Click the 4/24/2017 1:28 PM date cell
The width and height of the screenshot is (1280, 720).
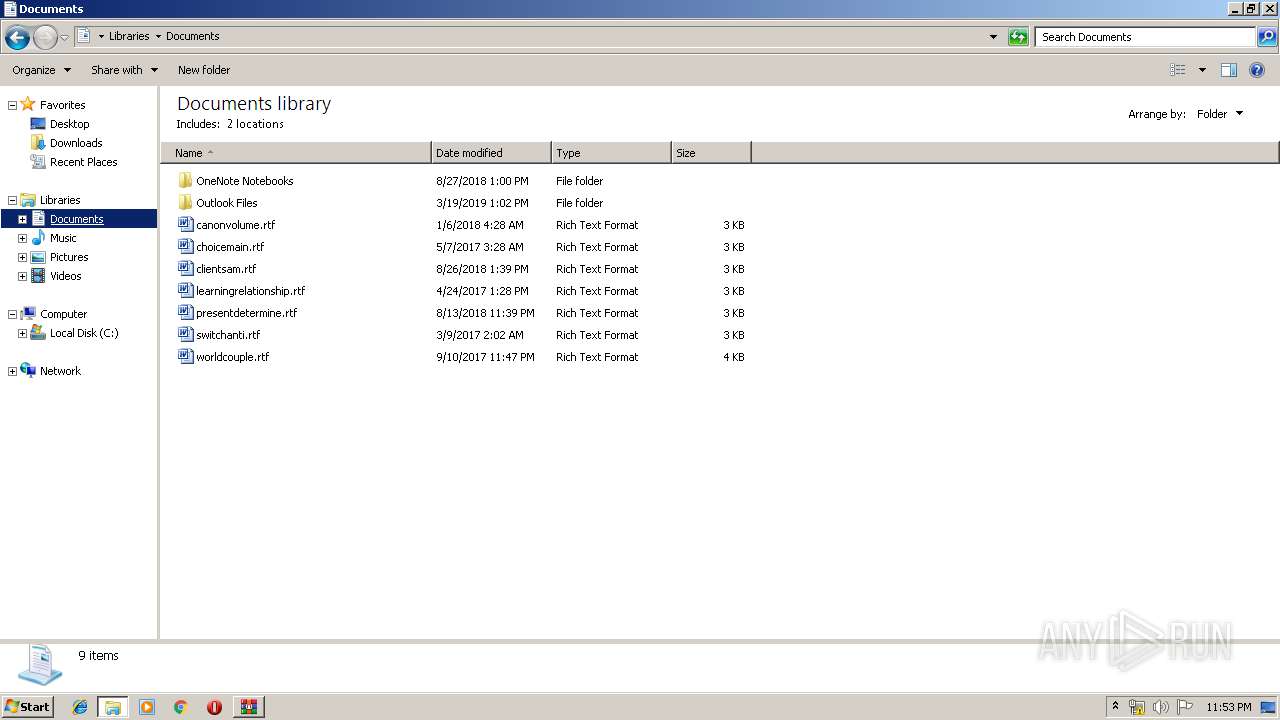coord(482,291)
